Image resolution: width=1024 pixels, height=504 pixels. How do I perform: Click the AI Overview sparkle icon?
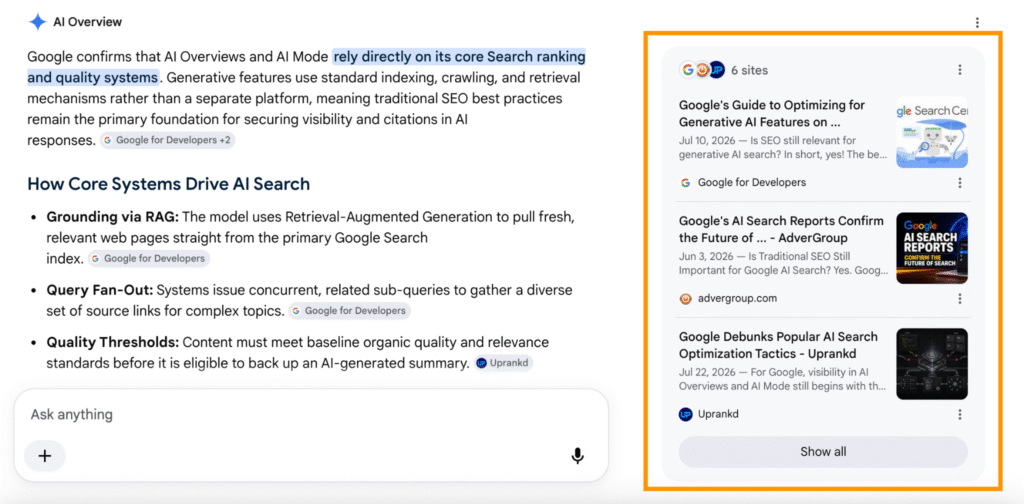pos(37,22)
